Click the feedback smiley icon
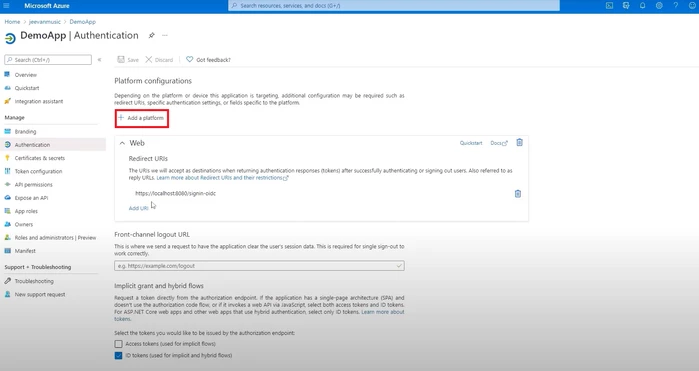This screenshot has width=699, height=371. 692,6
